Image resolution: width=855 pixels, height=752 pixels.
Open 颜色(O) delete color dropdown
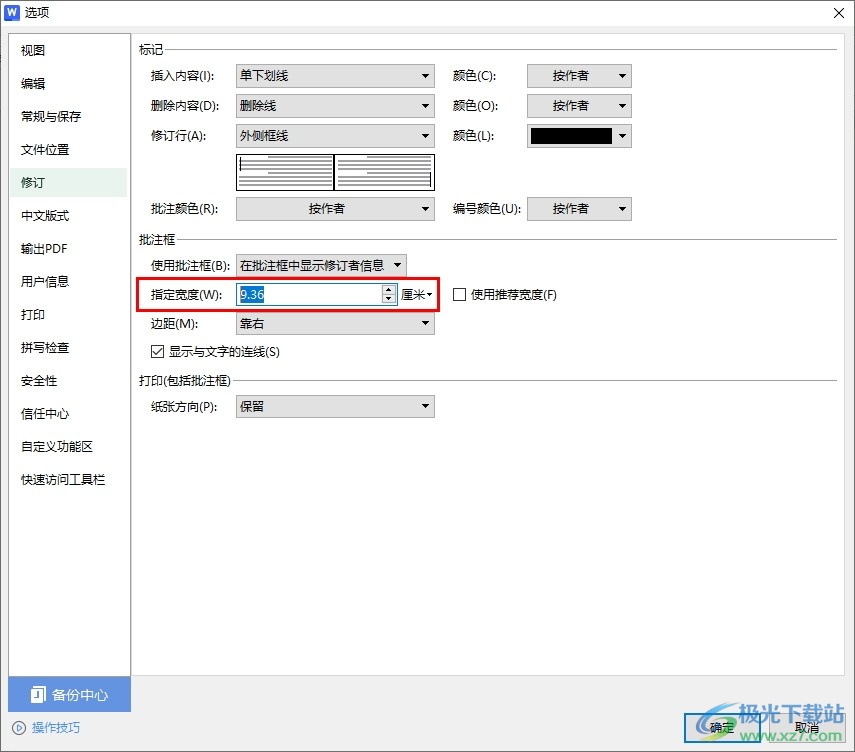579,106
